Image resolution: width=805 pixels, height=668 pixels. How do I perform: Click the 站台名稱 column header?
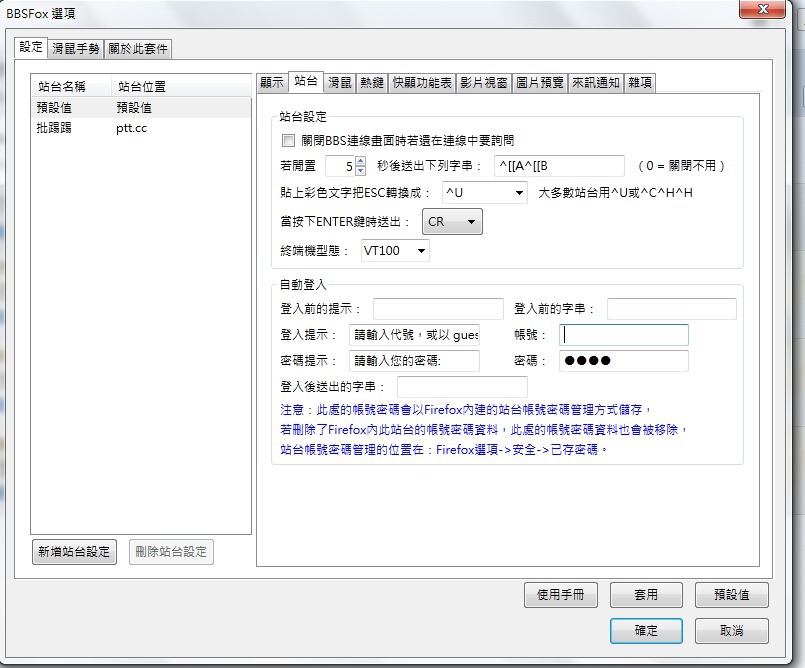(71, 86)
